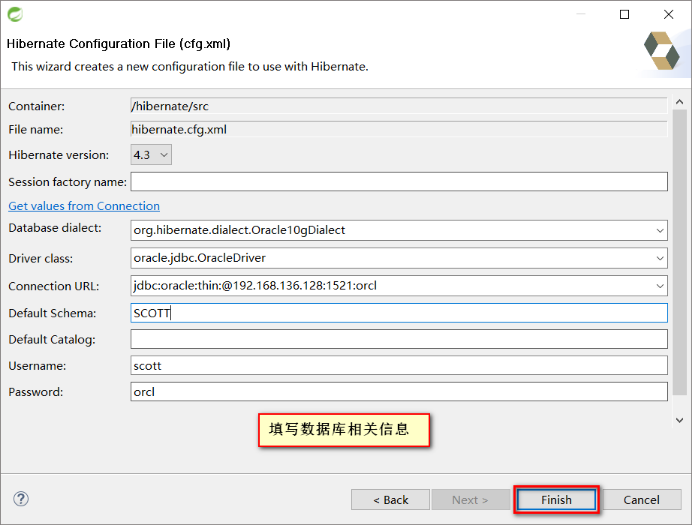The image size is (692, 526).
Task: Click the File name field hibernate.cfg.xml
Action: coord(399,129)
